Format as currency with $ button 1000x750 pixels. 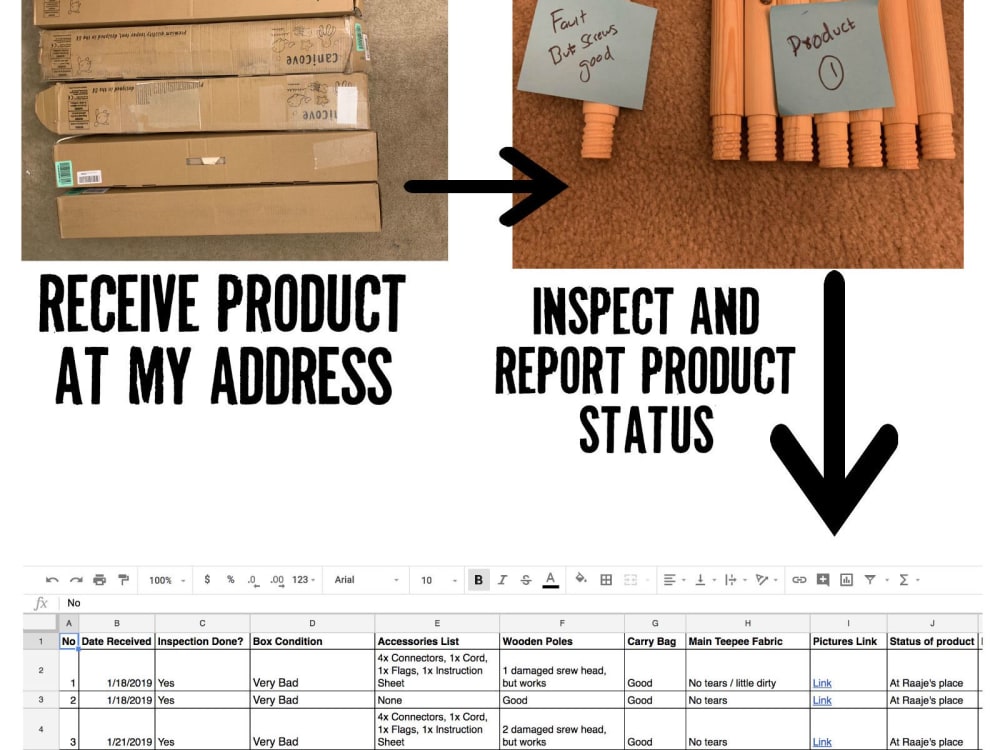coord(207,580)
